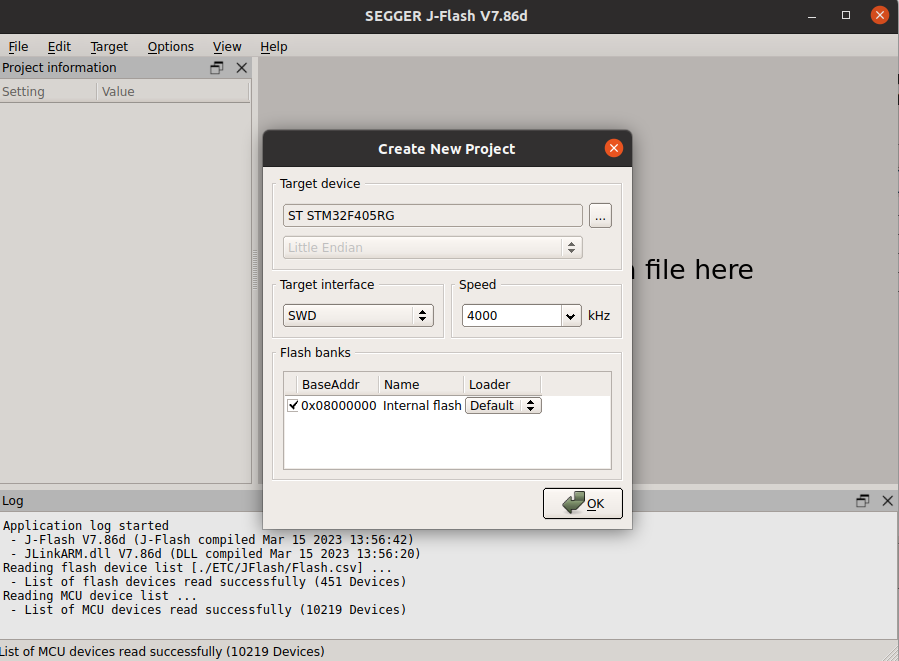Click the OK button with green arrow
The image size is (899, 661).
[x=583, y=503]
